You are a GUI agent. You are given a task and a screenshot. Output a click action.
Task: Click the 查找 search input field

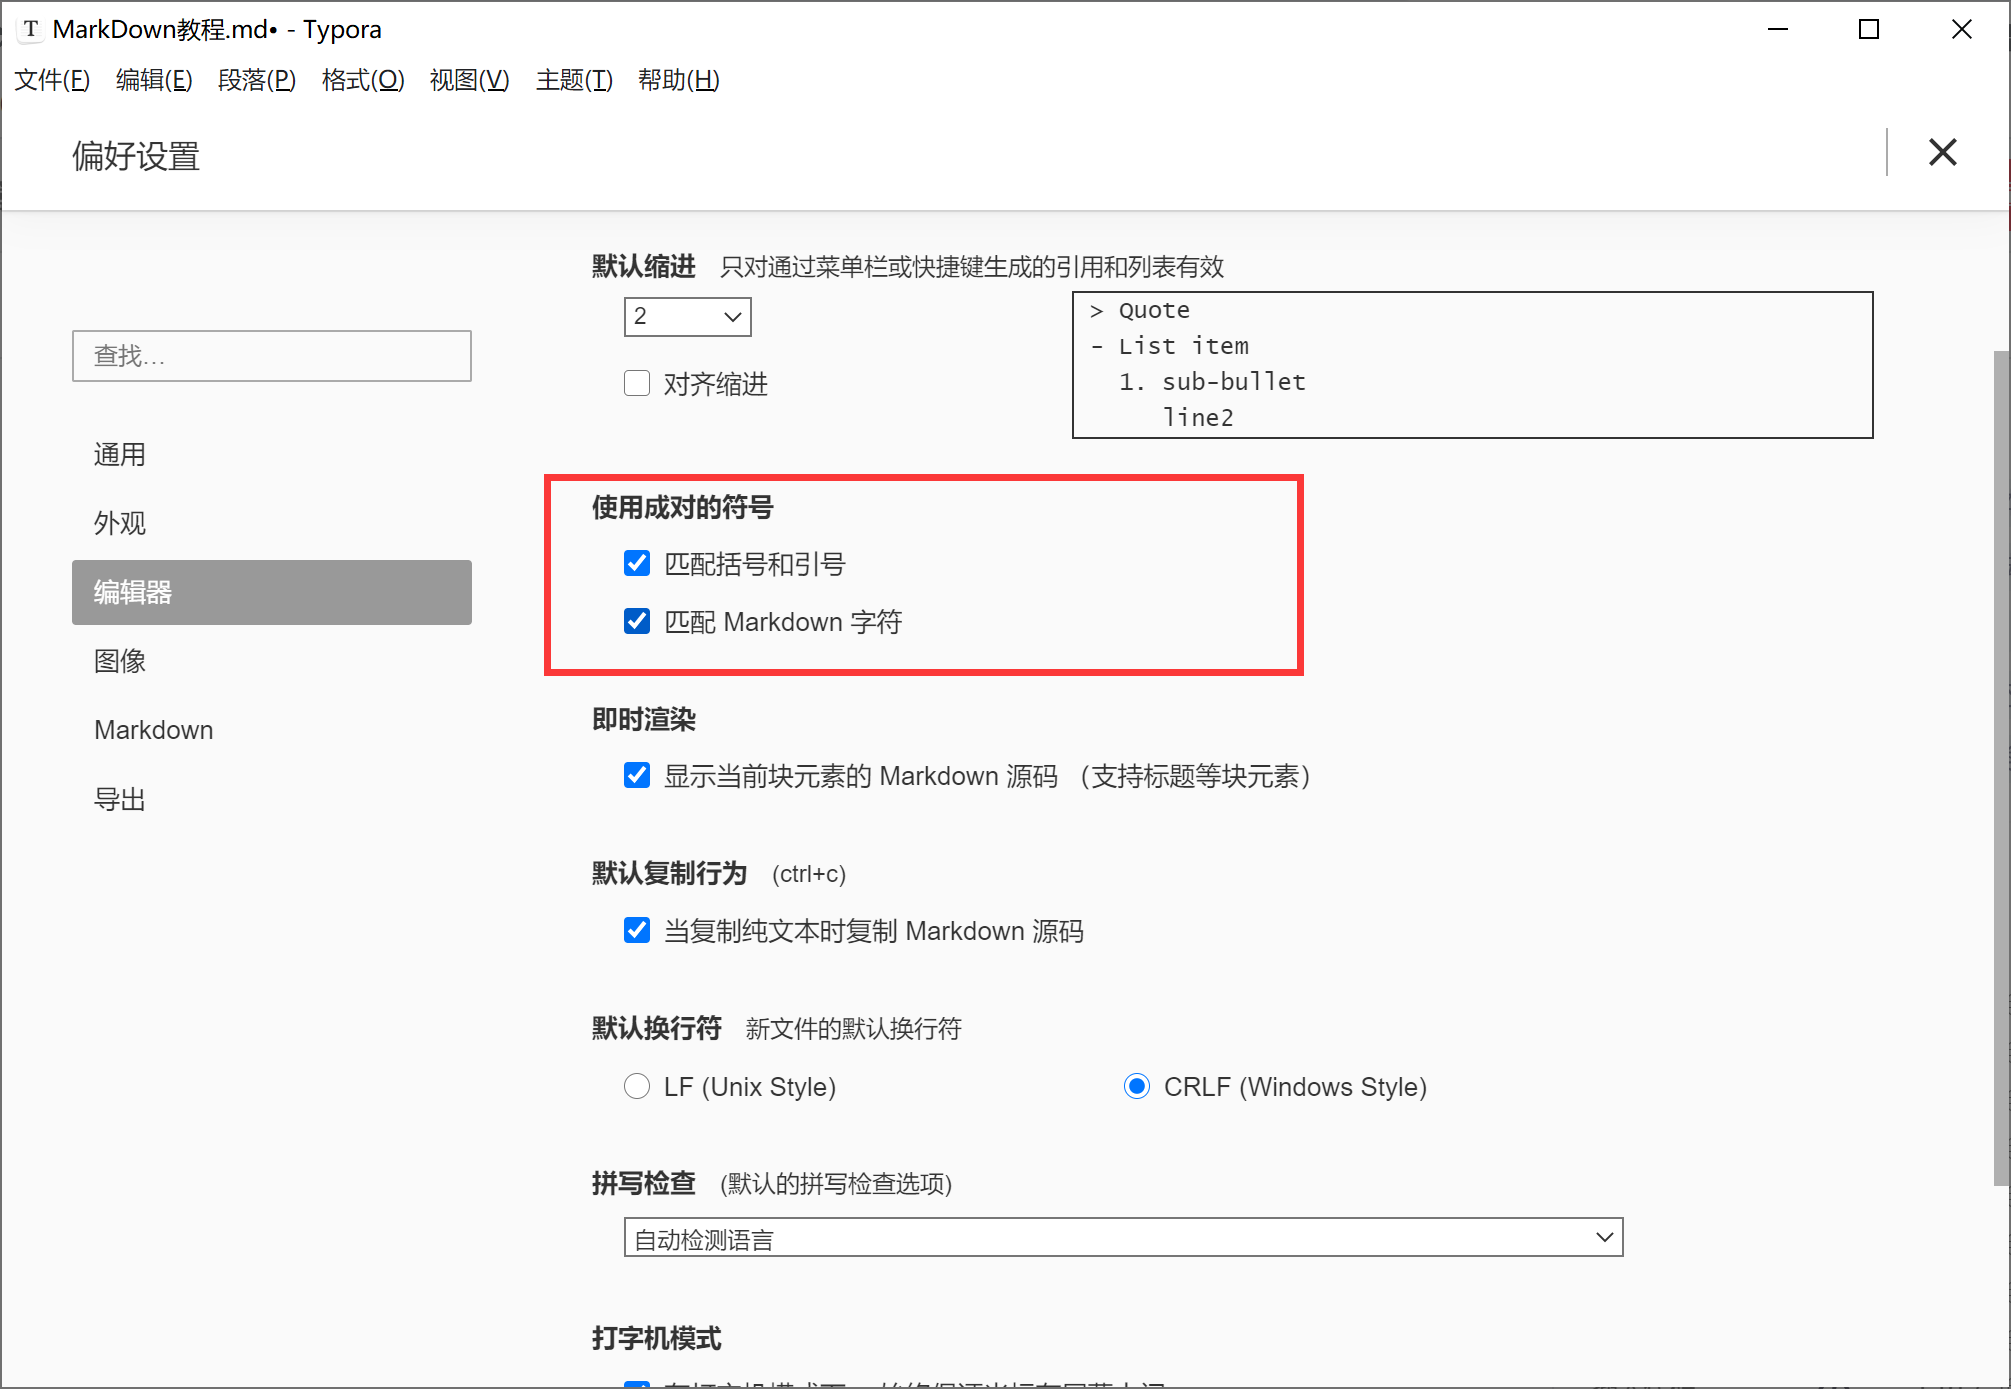(x=272, y=356)
